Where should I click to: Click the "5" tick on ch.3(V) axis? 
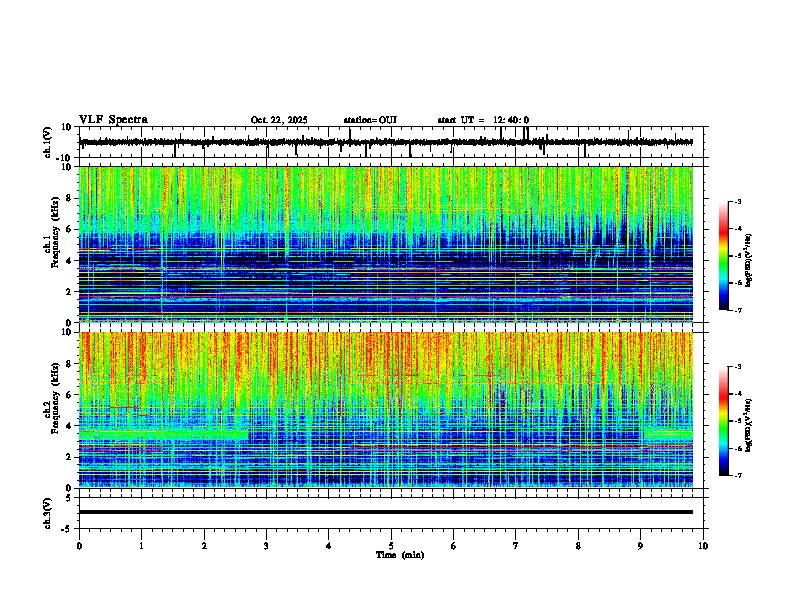(69, 498)
